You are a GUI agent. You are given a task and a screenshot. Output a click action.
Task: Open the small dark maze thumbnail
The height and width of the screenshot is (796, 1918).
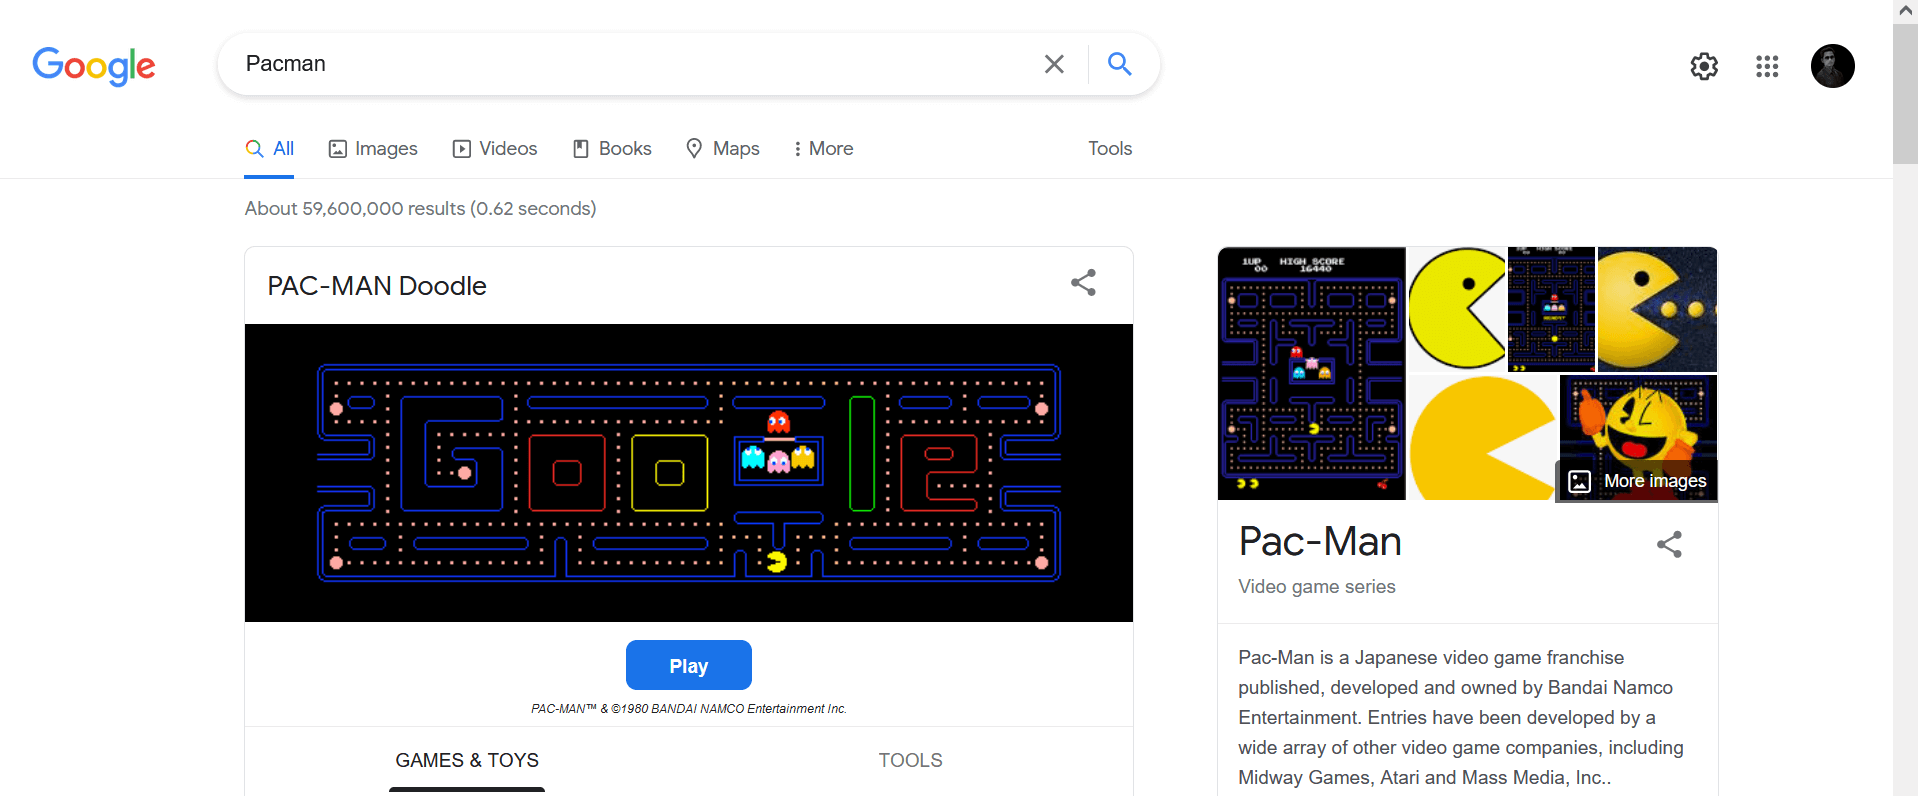coord(1551,309)
